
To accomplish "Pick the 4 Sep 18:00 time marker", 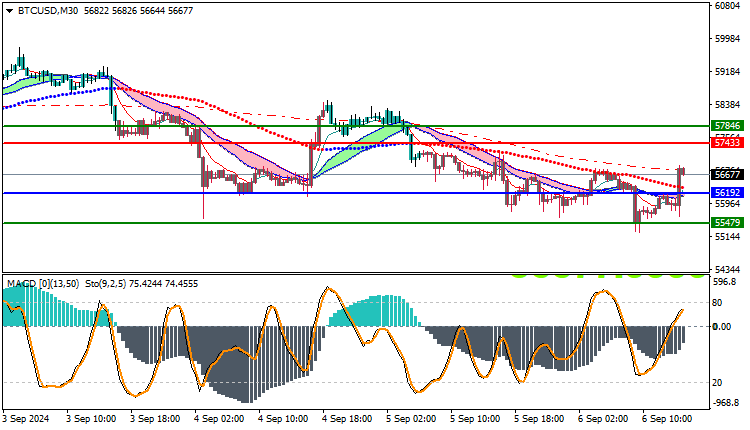I will tap(347, 419).
